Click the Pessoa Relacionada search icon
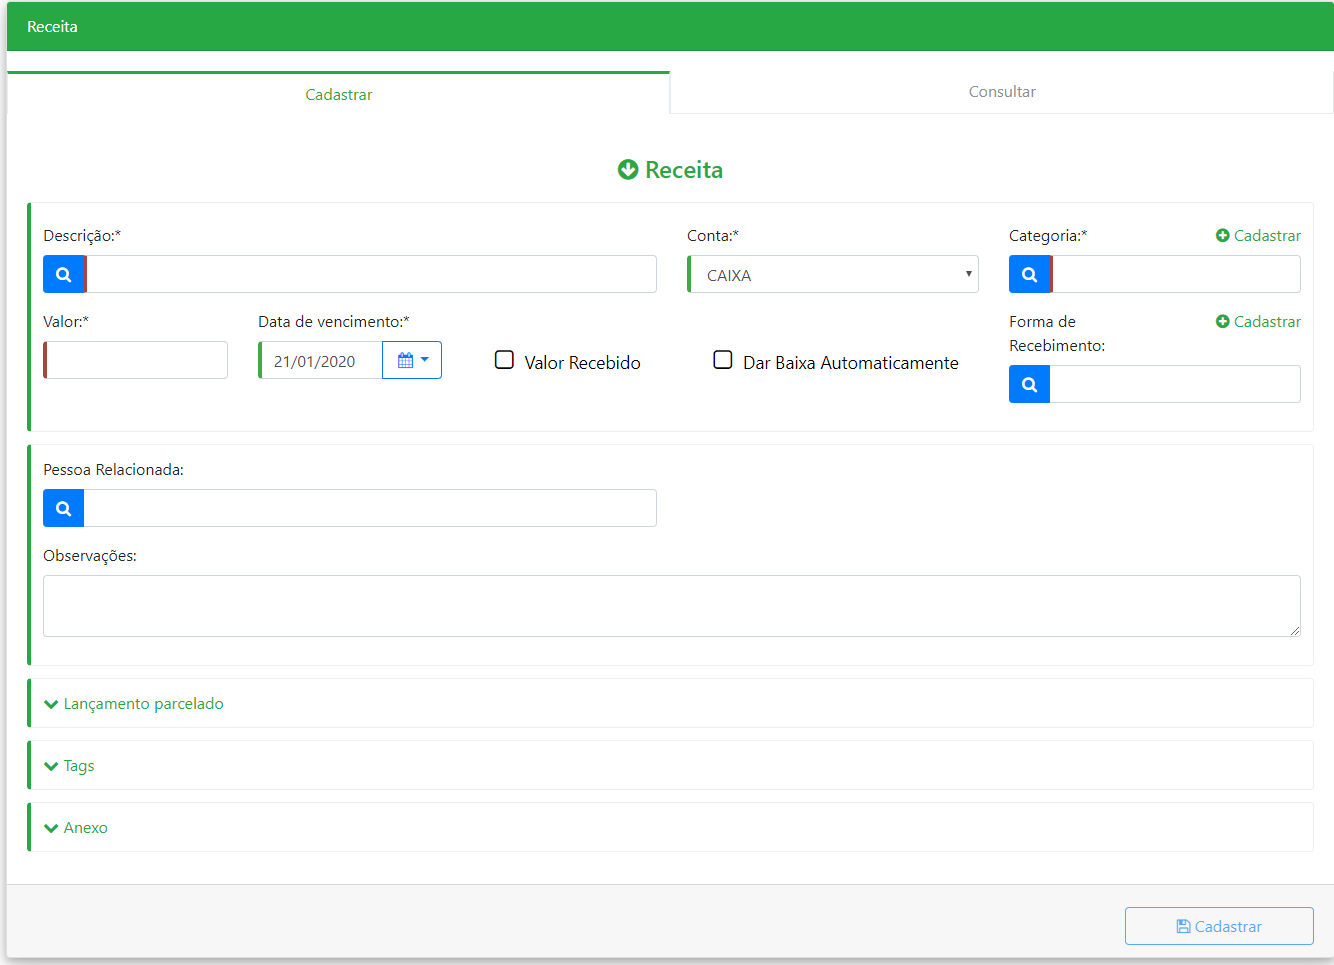Image resolution: width=1334 pixels, height=965 pixels. [x=64, y=508]
